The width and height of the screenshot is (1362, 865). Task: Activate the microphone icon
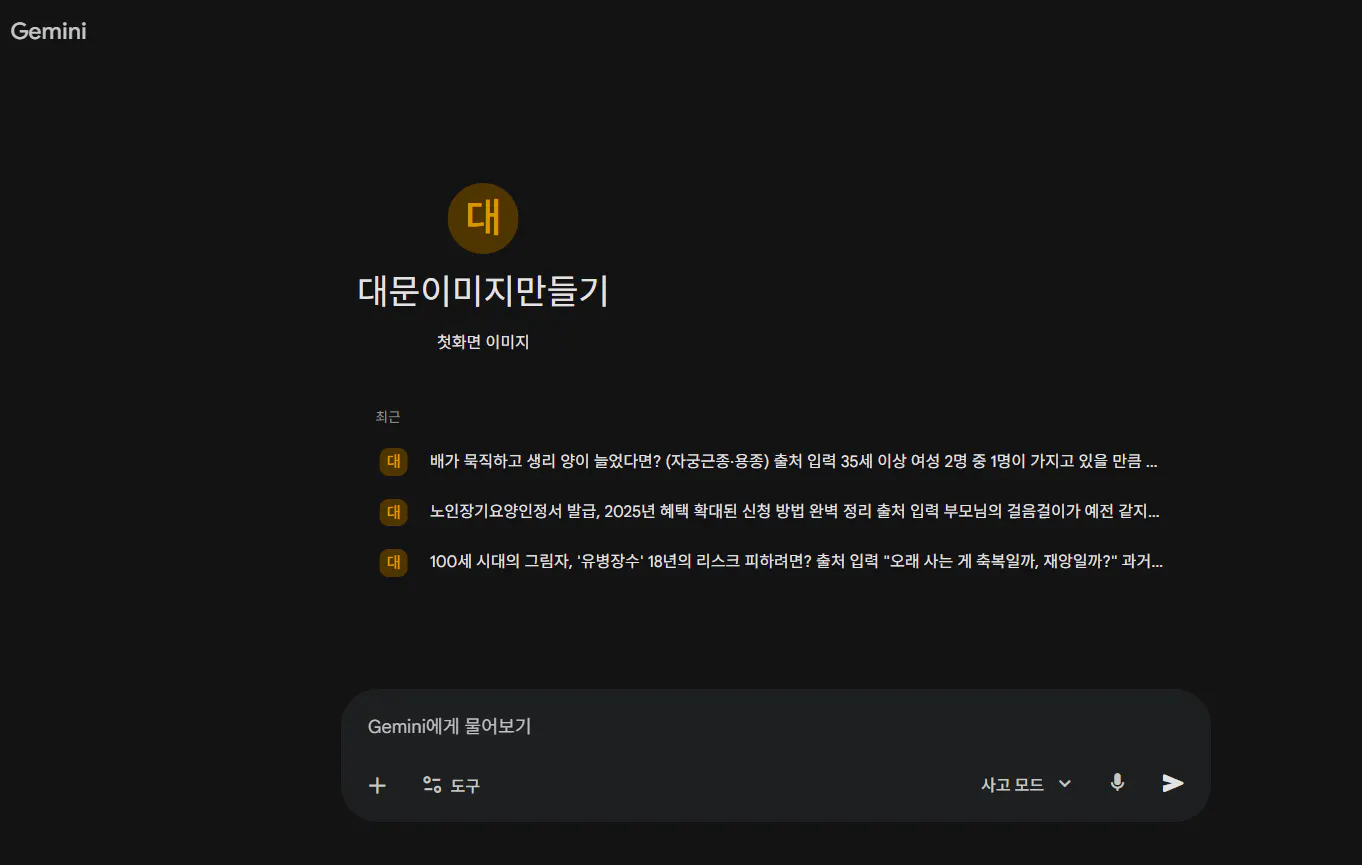[1117, 784]
